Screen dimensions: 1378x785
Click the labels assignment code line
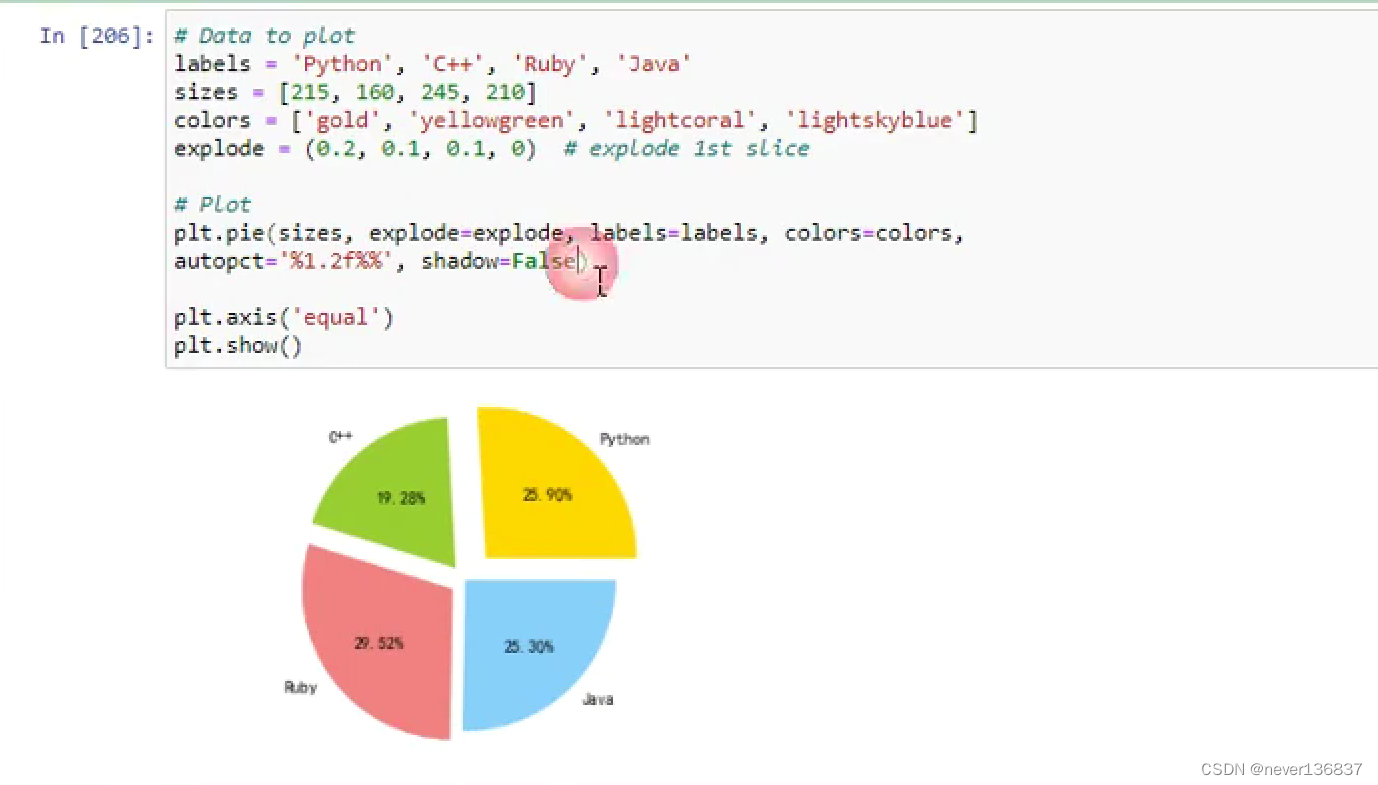[x=433, y=64]
